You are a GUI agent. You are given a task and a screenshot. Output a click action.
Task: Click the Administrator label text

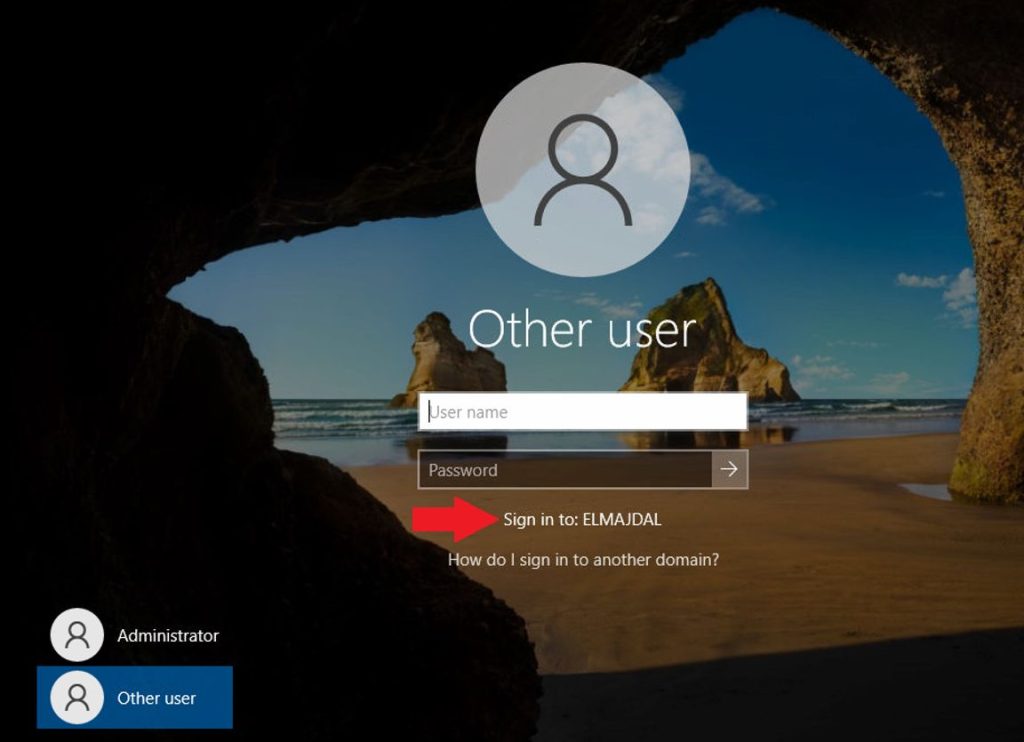tap(170, 634)
